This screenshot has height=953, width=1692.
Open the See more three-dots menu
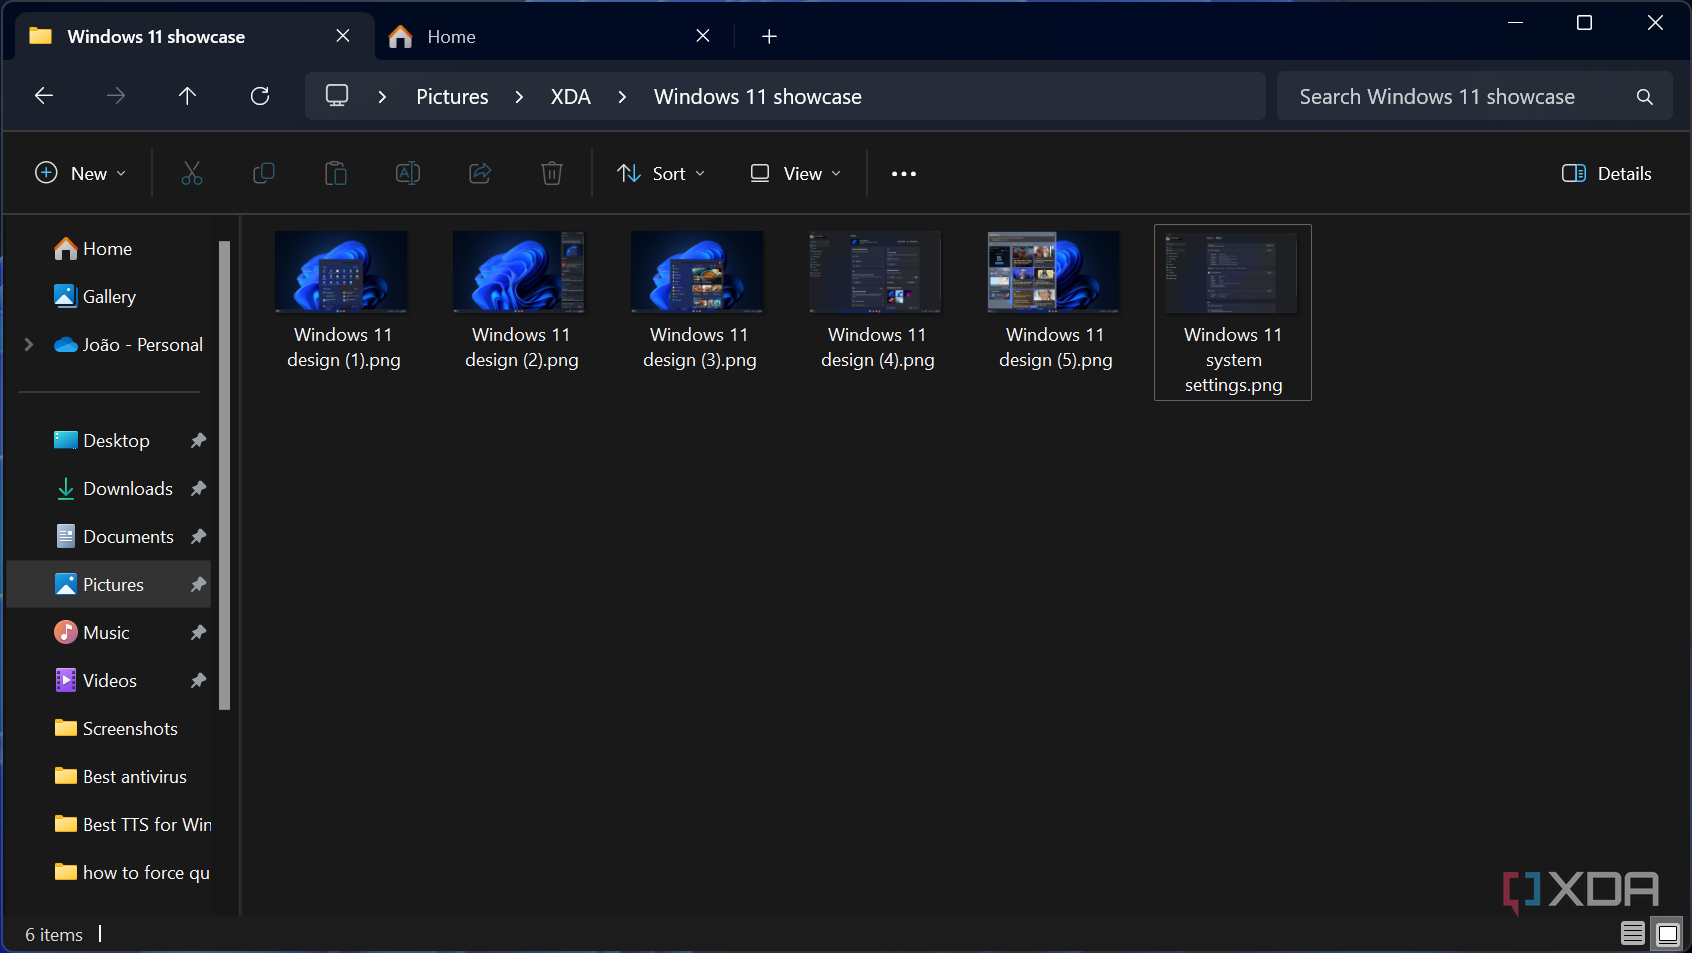904,174
